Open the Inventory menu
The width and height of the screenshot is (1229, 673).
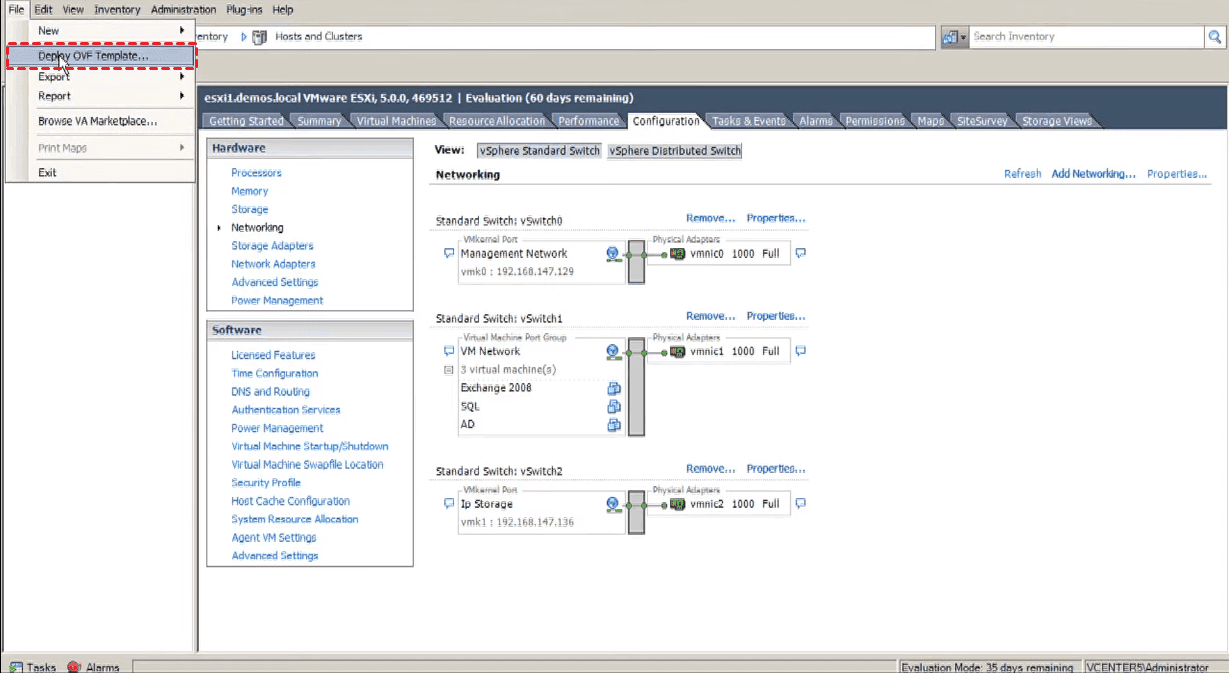coord(117,10)
